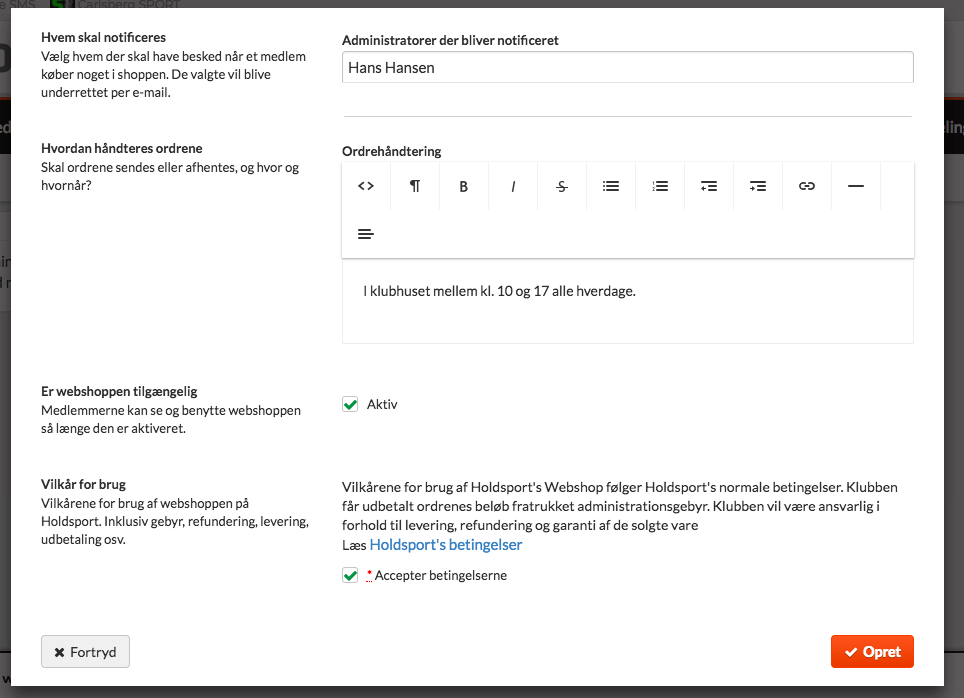Image resolution: width=964 pixels, height=698 pixels.
Task: Click administrator field containing Hans Hansen
Action: tap(628, 67)
